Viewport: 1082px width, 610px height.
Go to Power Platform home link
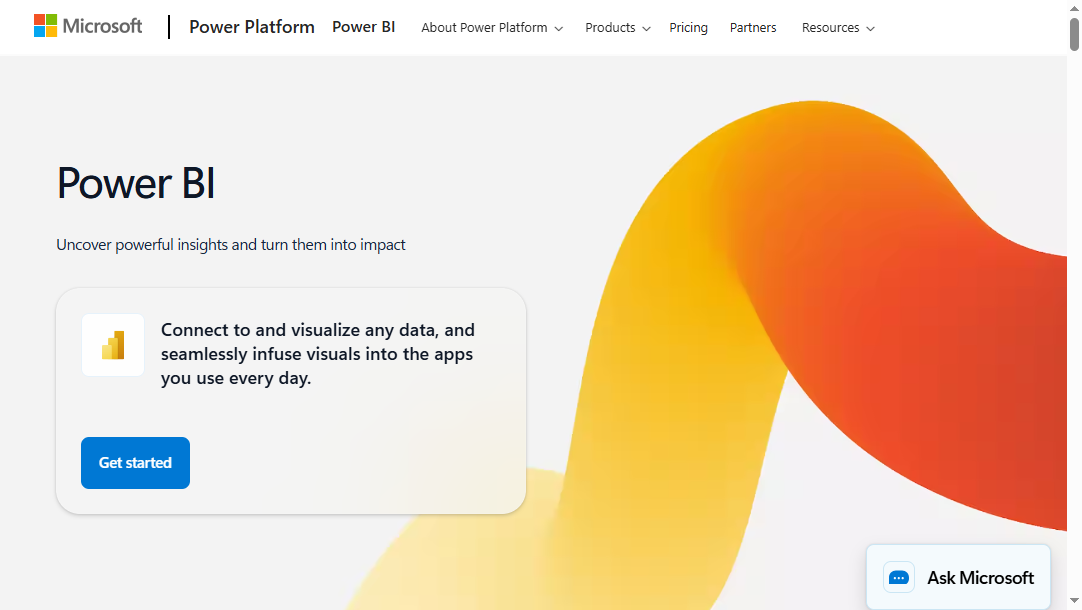point(252,27)
